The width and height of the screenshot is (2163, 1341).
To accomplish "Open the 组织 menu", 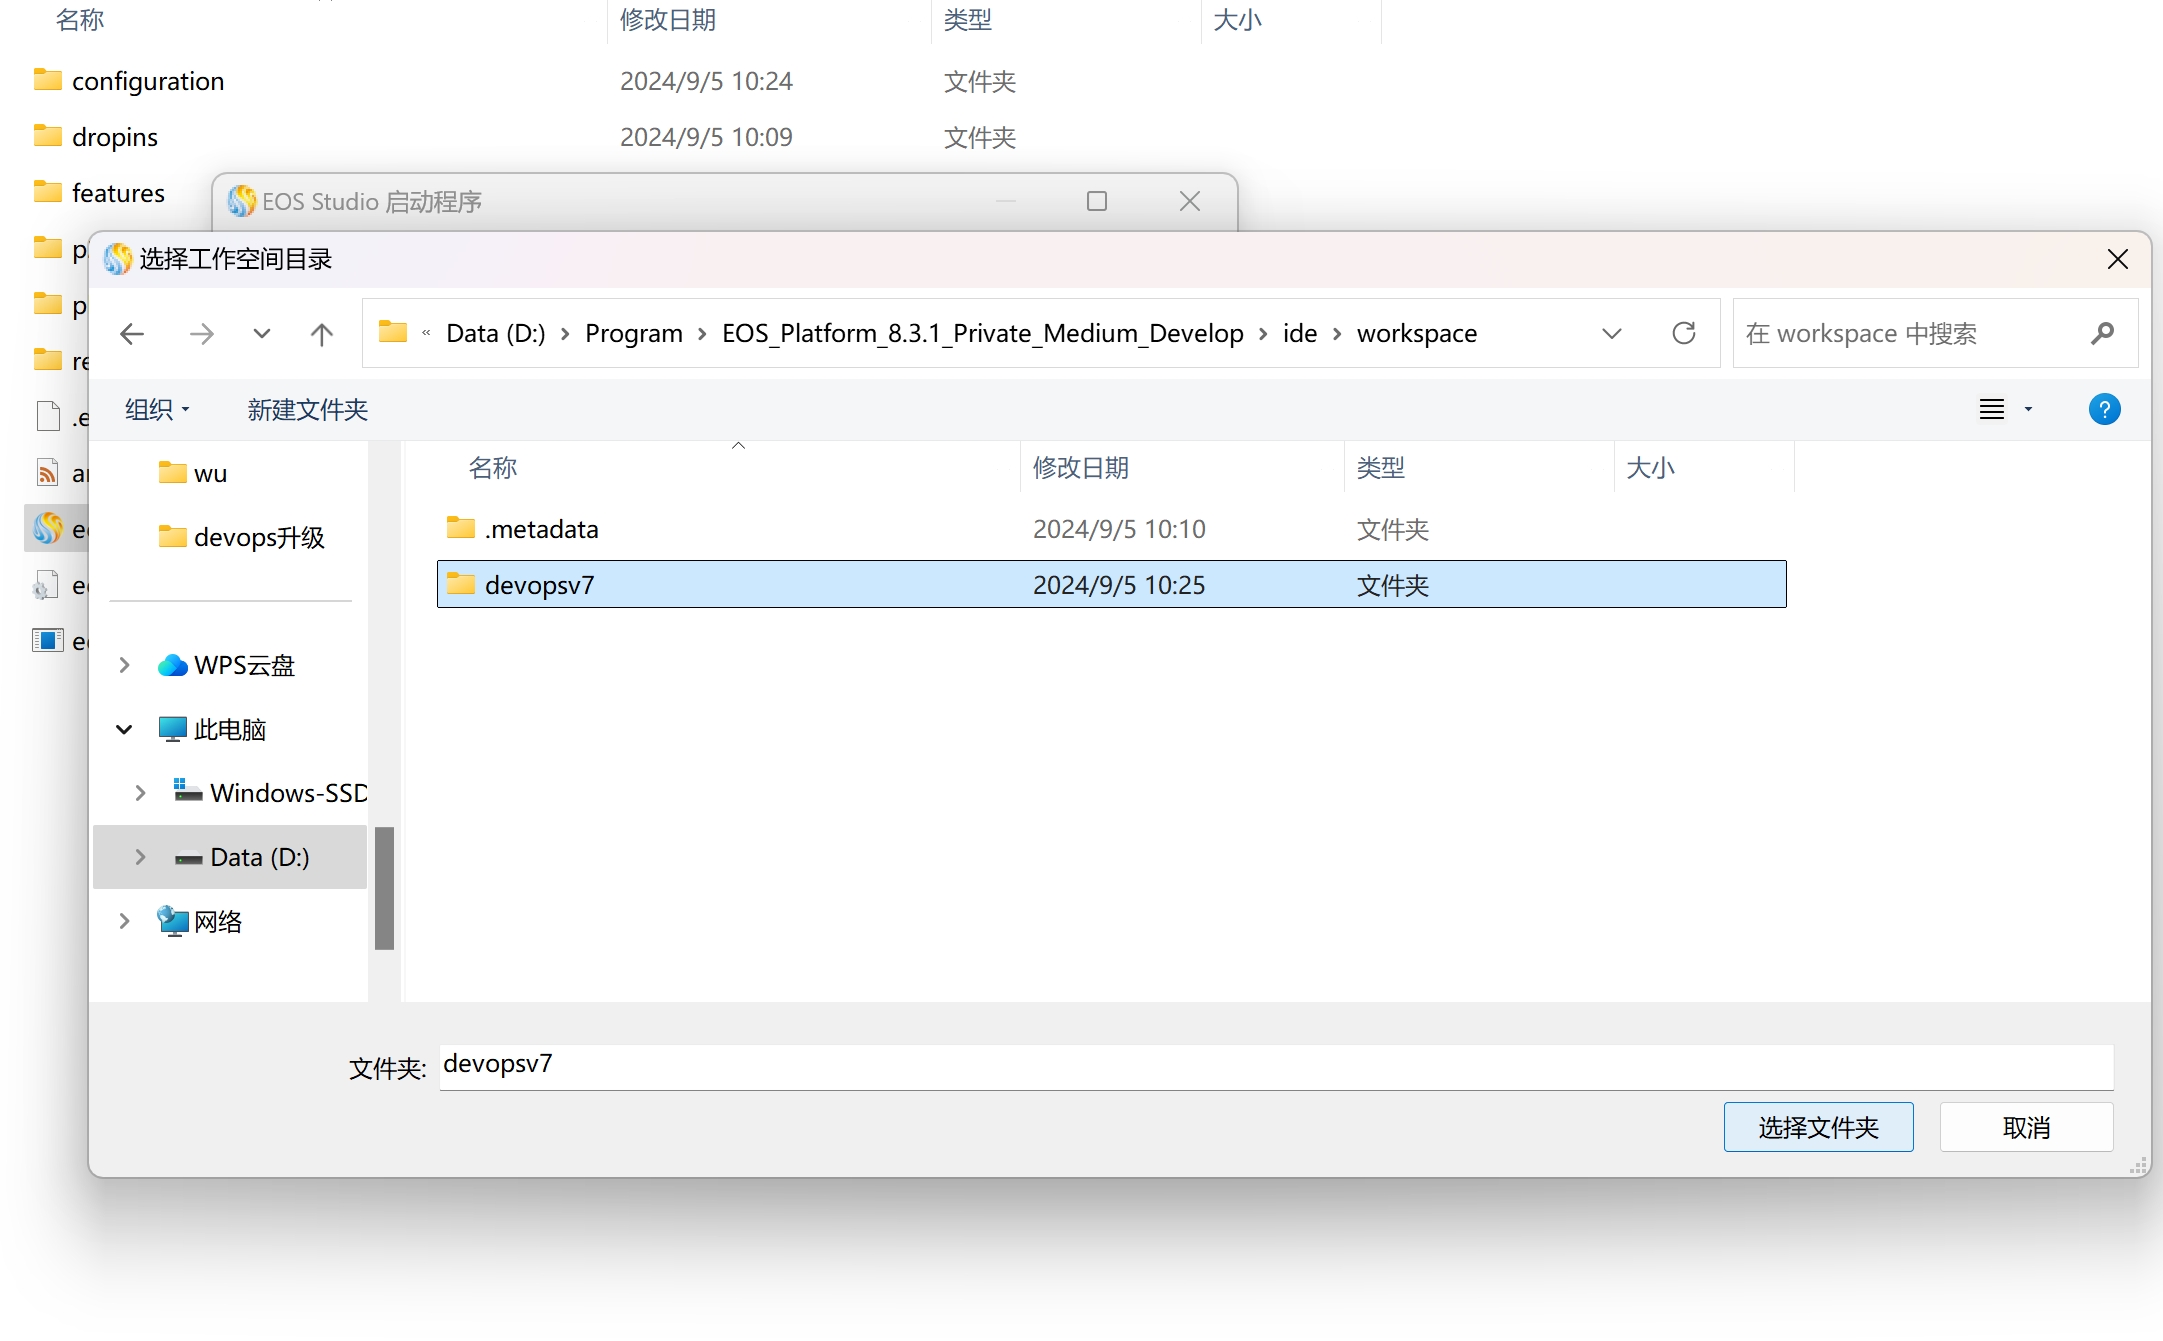I will pos(157,409).
